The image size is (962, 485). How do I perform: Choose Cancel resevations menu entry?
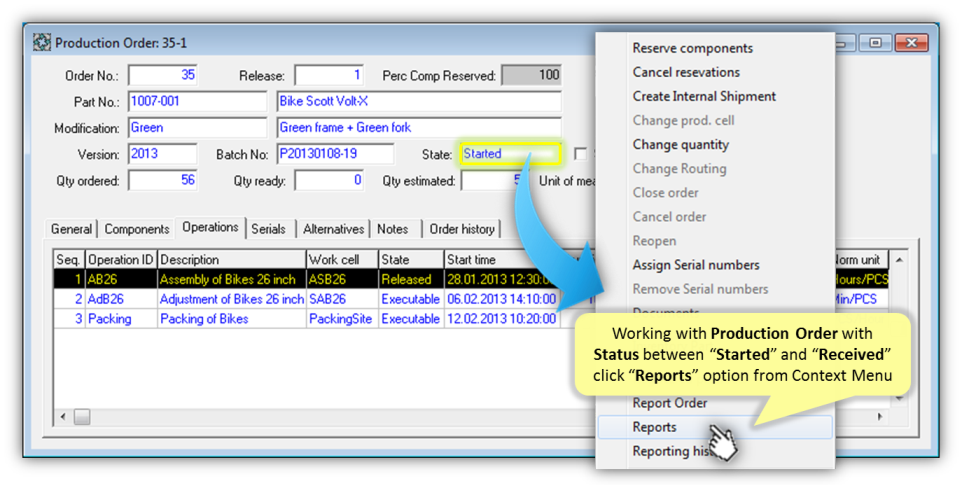click(686, 72)
